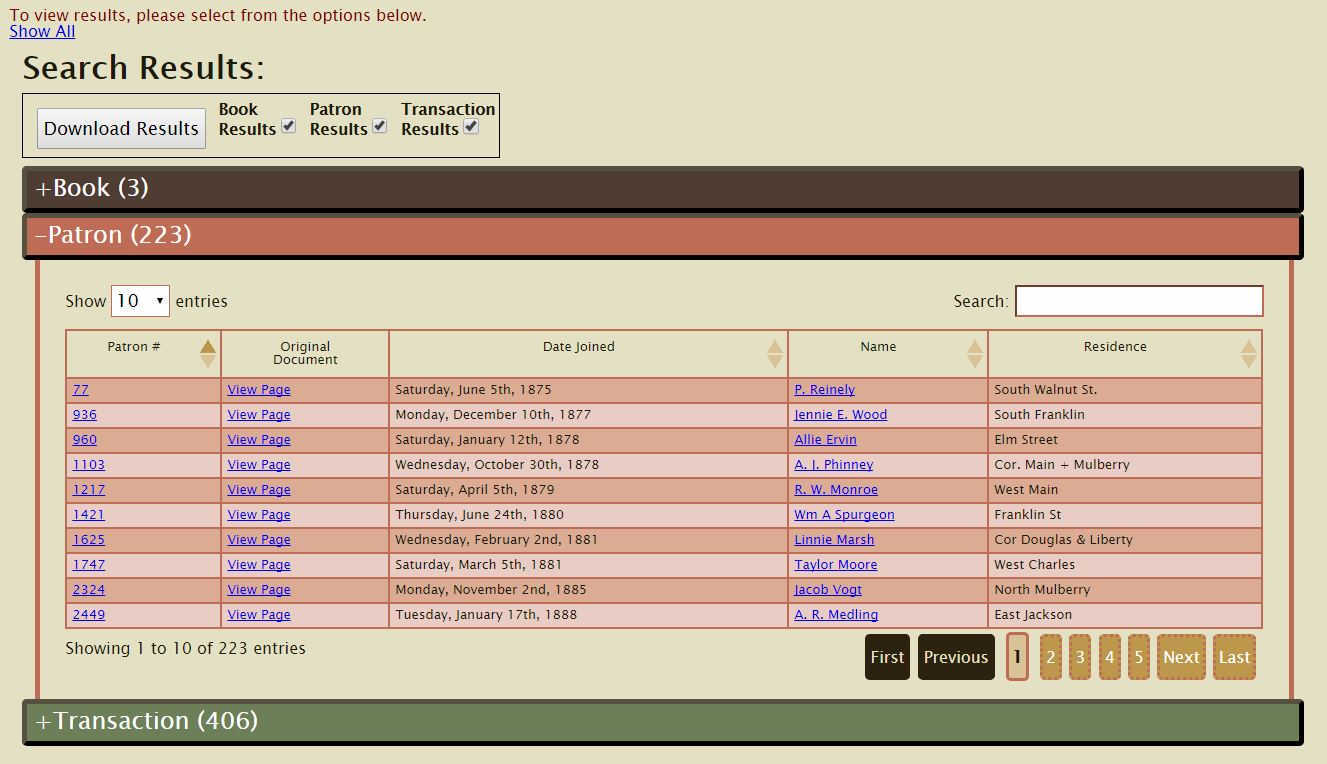Click the Date Joined ascending sort arrow

tap(775, 348)
